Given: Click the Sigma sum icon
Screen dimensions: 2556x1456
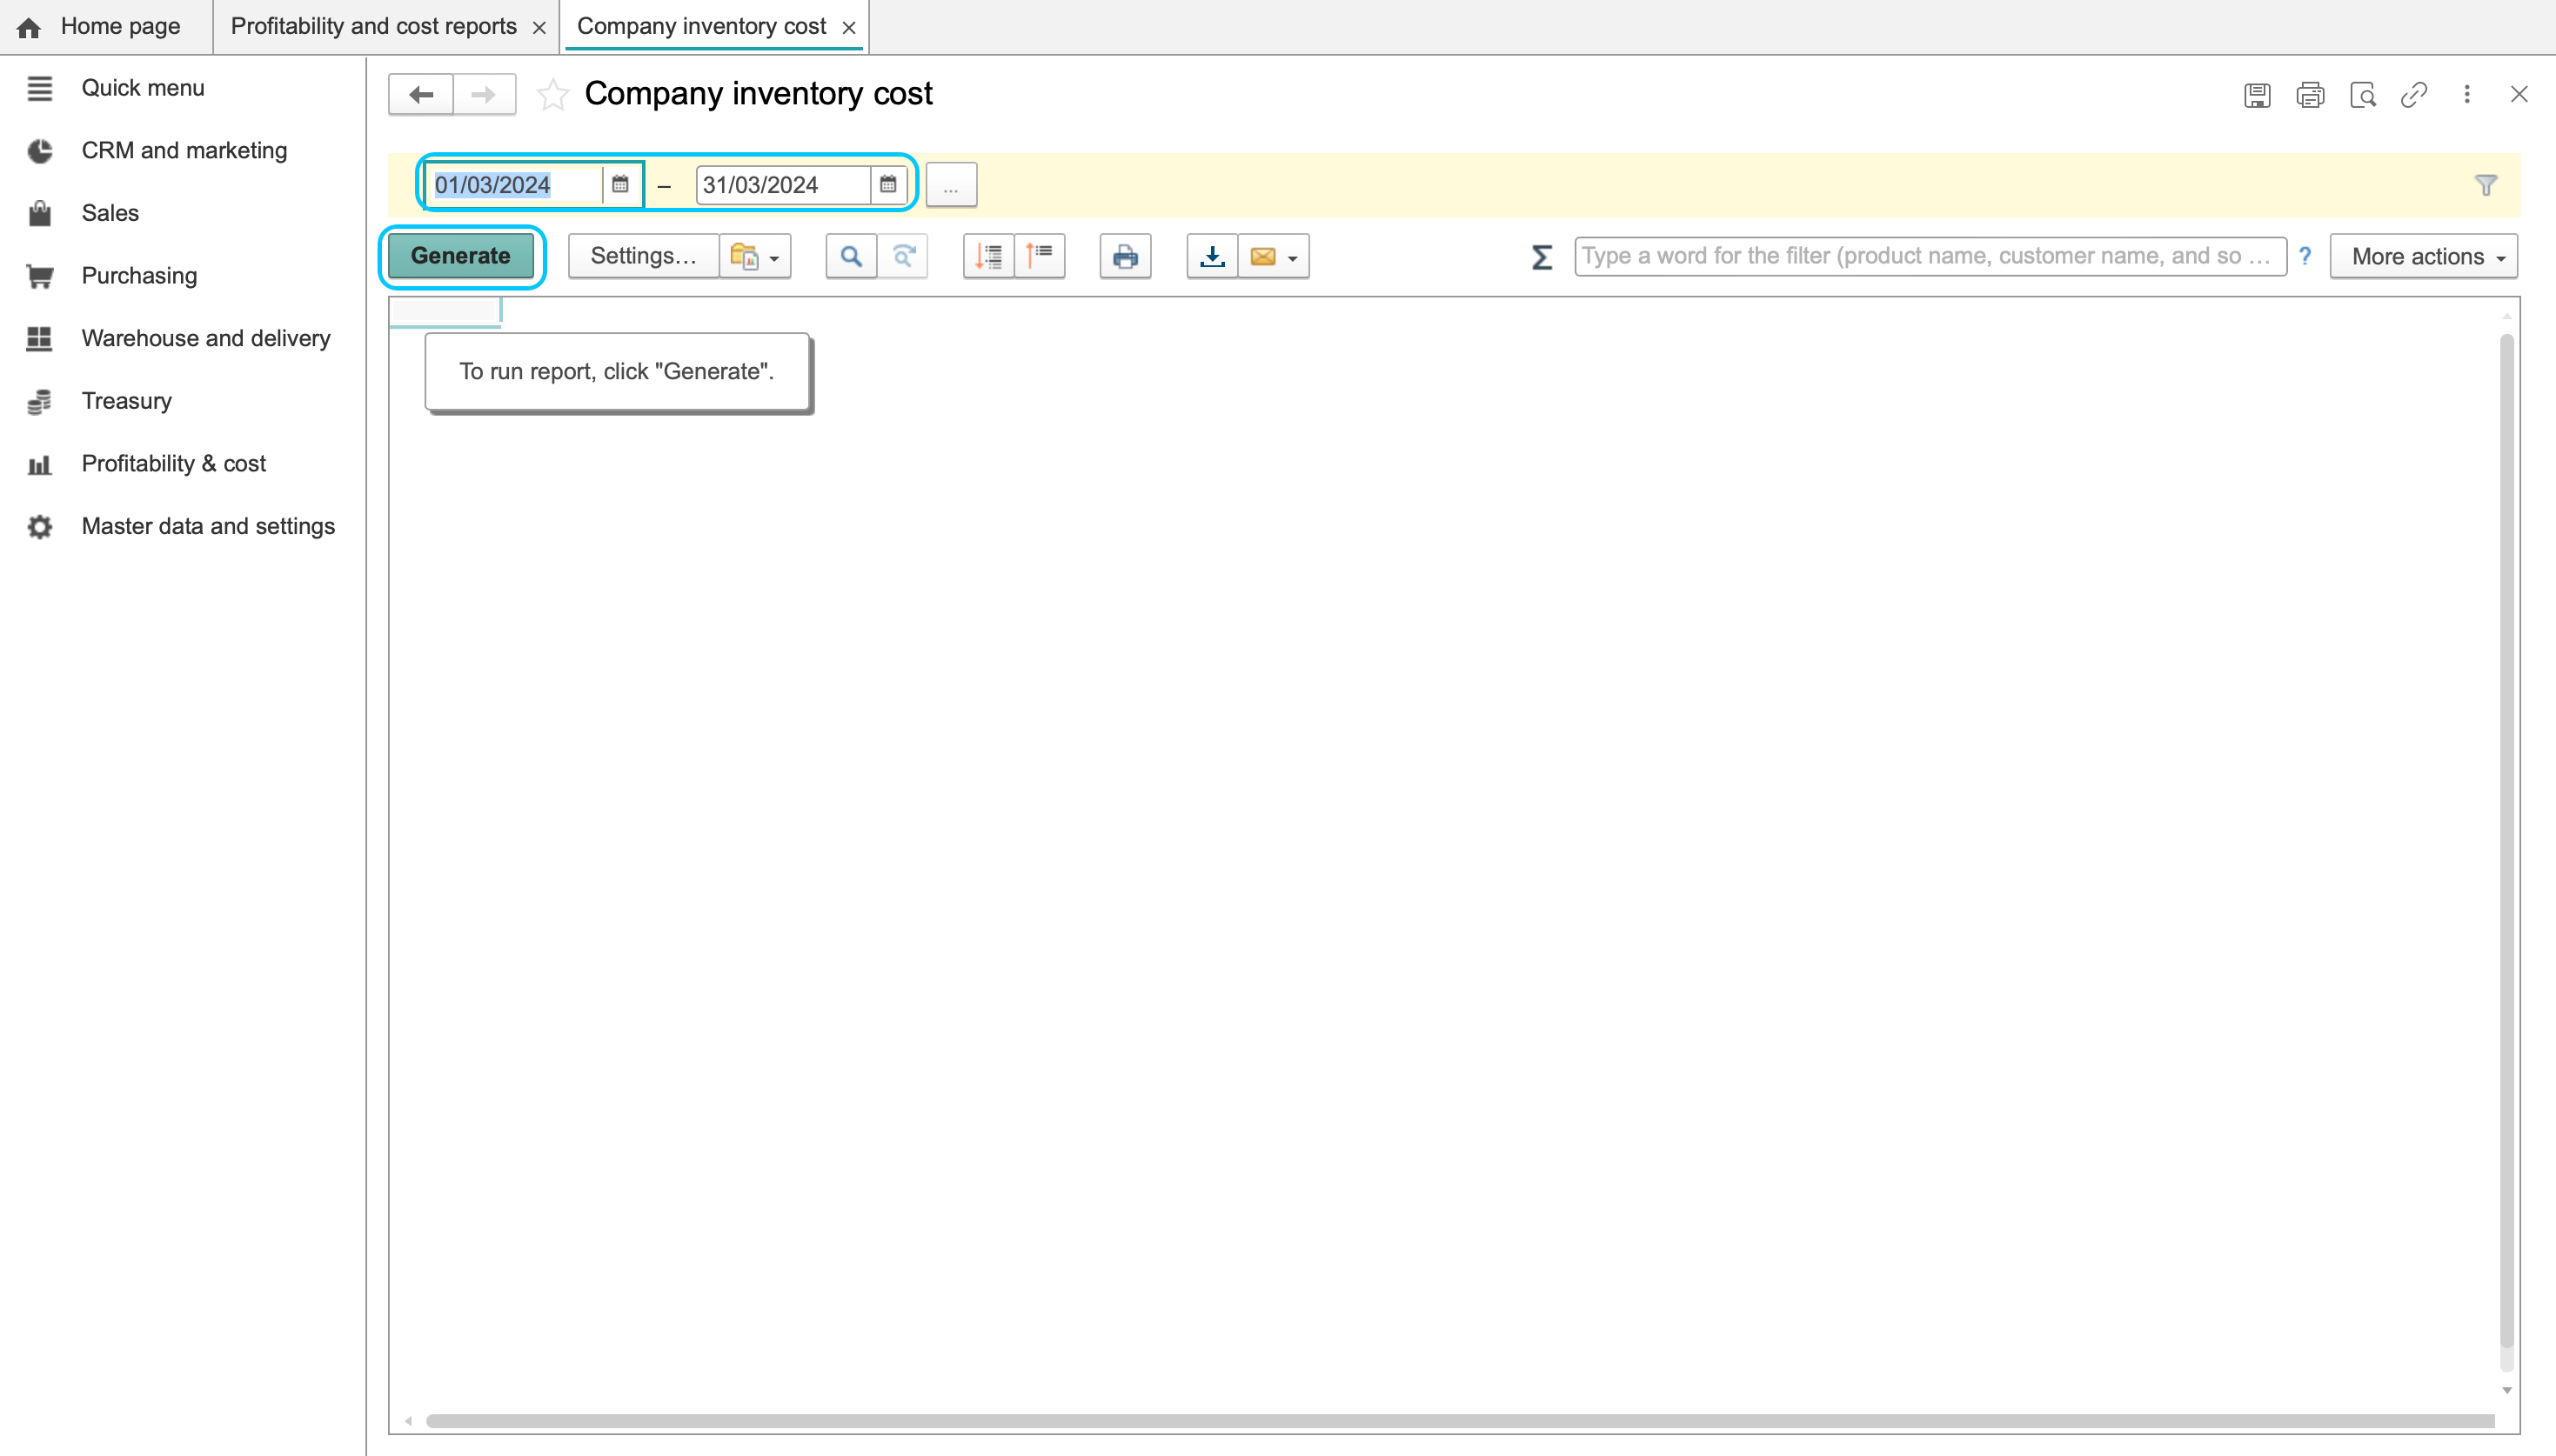Looking at the screenshot, I should click(1542, 257).
